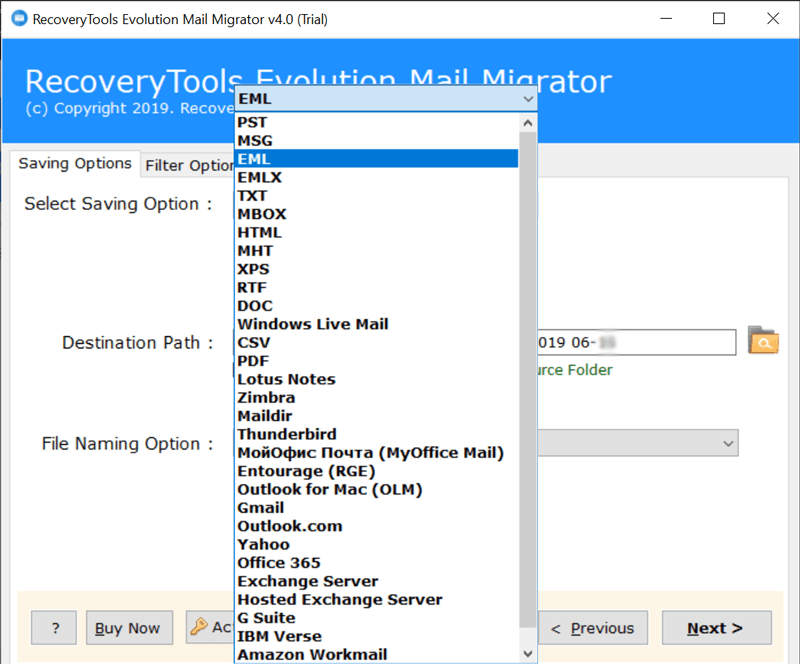Select MHT from the list
Image resolution: width=800 pixels, height=664 pixels.
377,251
